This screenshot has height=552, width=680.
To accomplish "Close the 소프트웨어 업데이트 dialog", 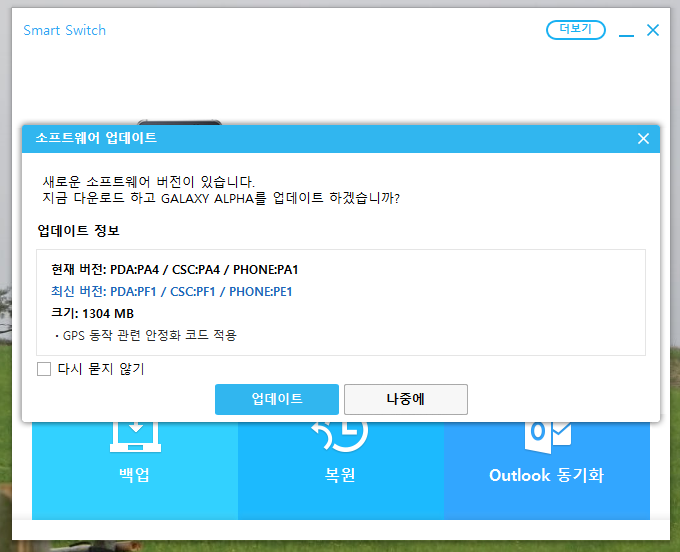I will 643,139.
